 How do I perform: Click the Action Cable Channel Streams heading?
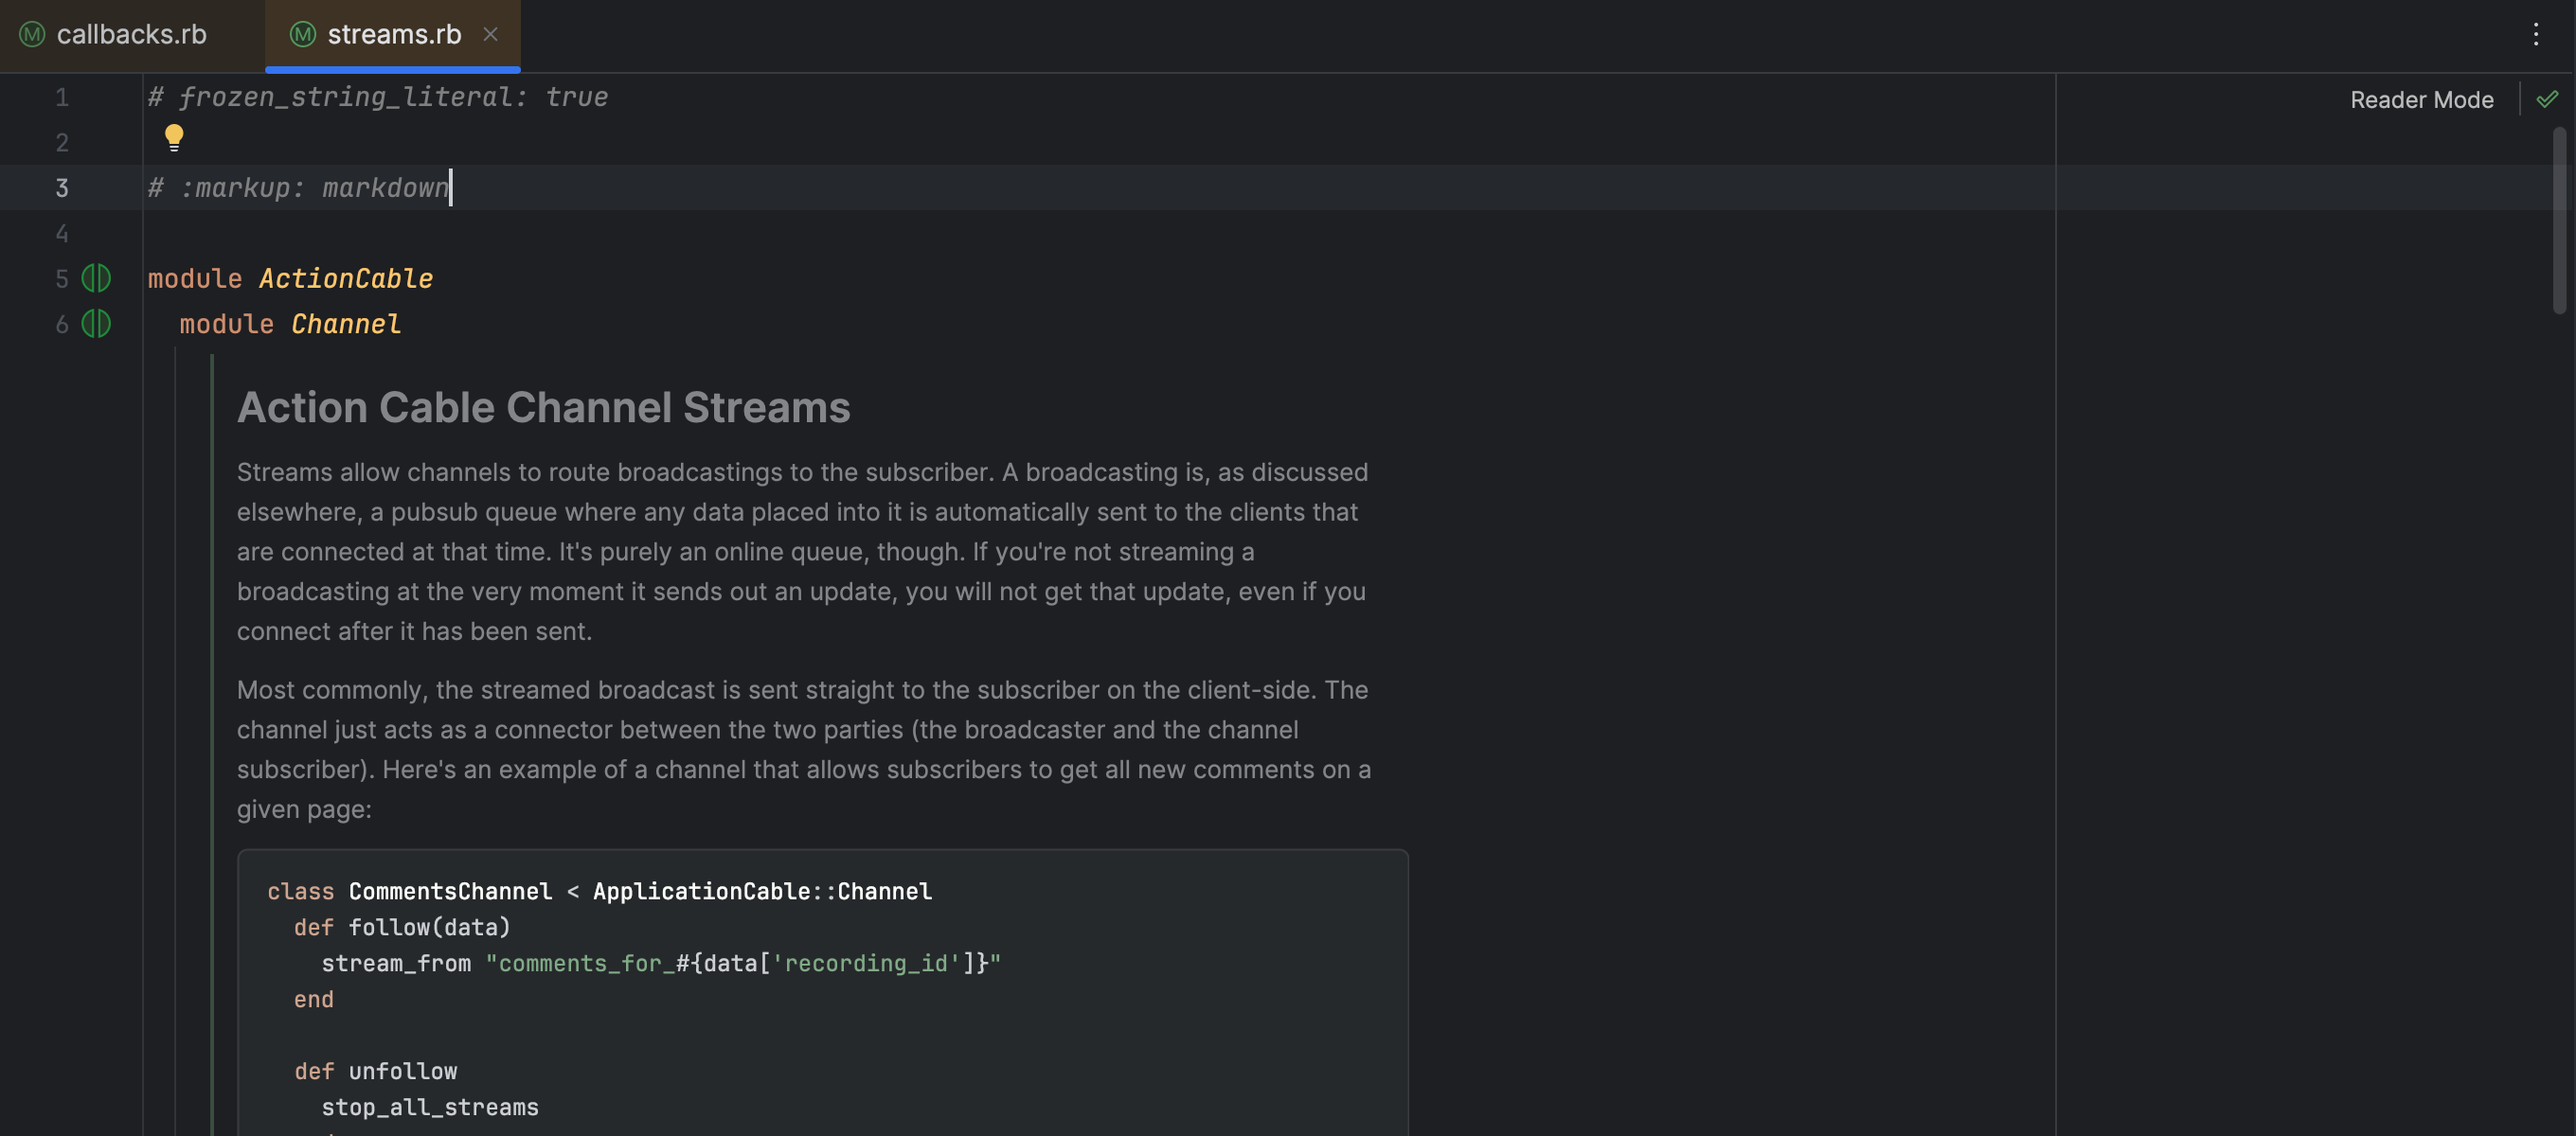543,407
